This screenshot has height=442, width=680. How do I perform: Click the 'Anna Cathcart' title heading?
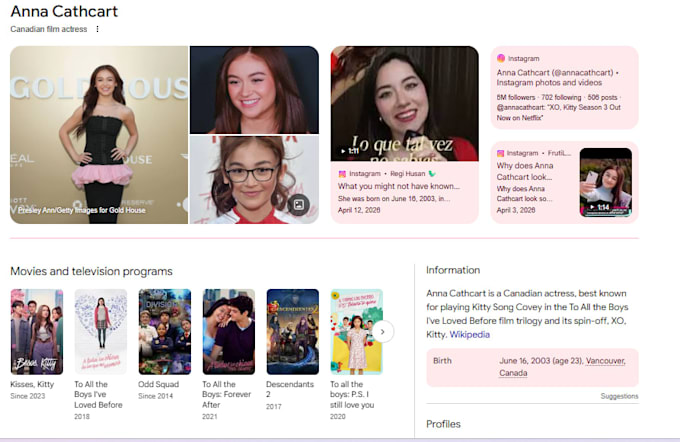point(64,11)
